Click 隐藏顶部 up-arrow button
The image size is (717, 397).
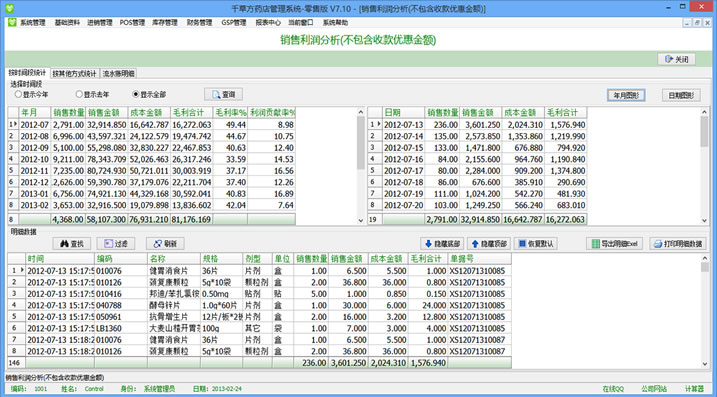coord(489,244)
